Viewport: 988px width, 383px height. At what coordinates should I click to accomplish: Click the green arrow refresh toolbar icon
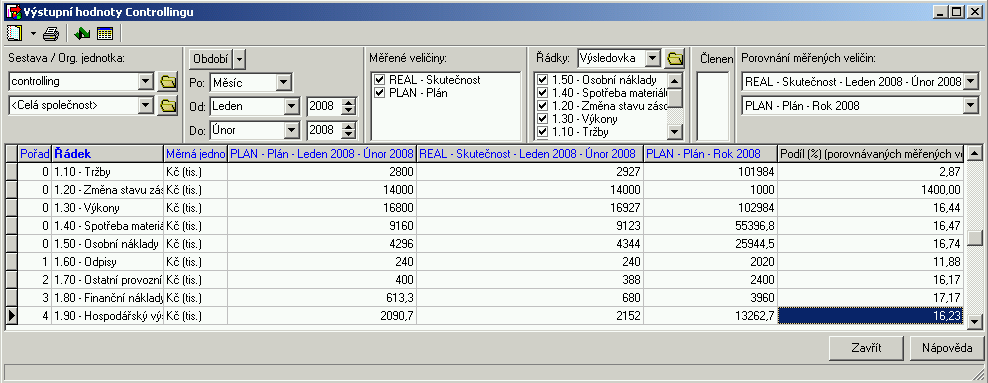click(82, 33)
